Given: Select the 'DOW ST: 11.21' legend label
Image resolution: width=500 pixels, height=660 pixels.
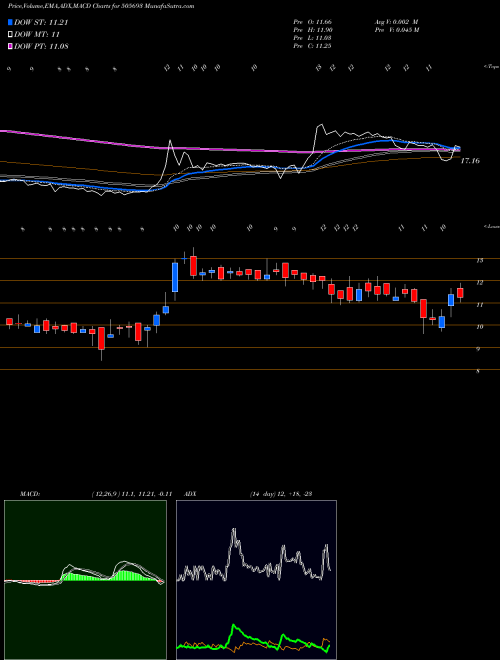Looking at the screenshot, I should (41, 23).
